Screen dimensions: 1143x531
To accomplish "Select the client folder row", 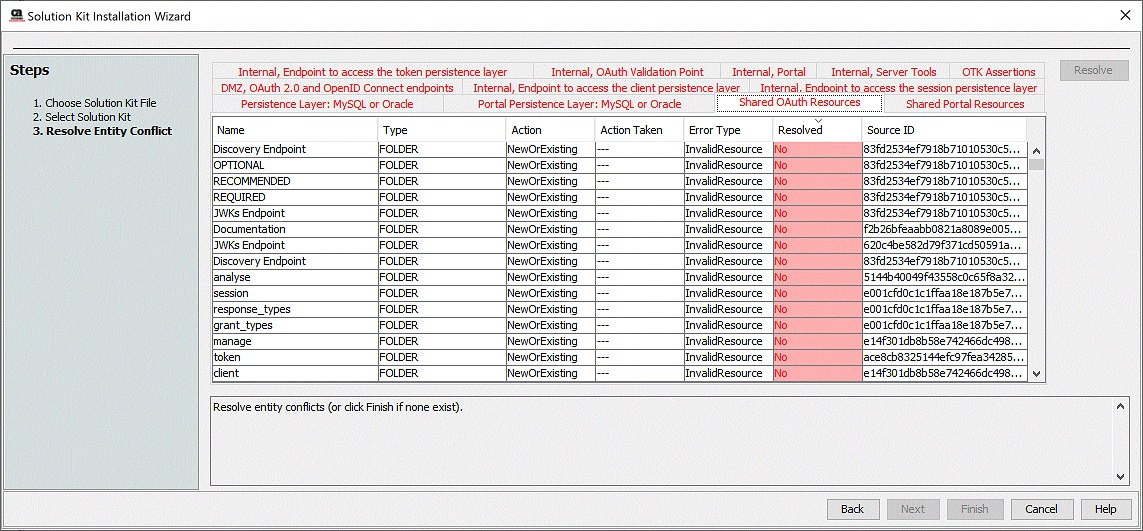I will click(x=620, y=373).
